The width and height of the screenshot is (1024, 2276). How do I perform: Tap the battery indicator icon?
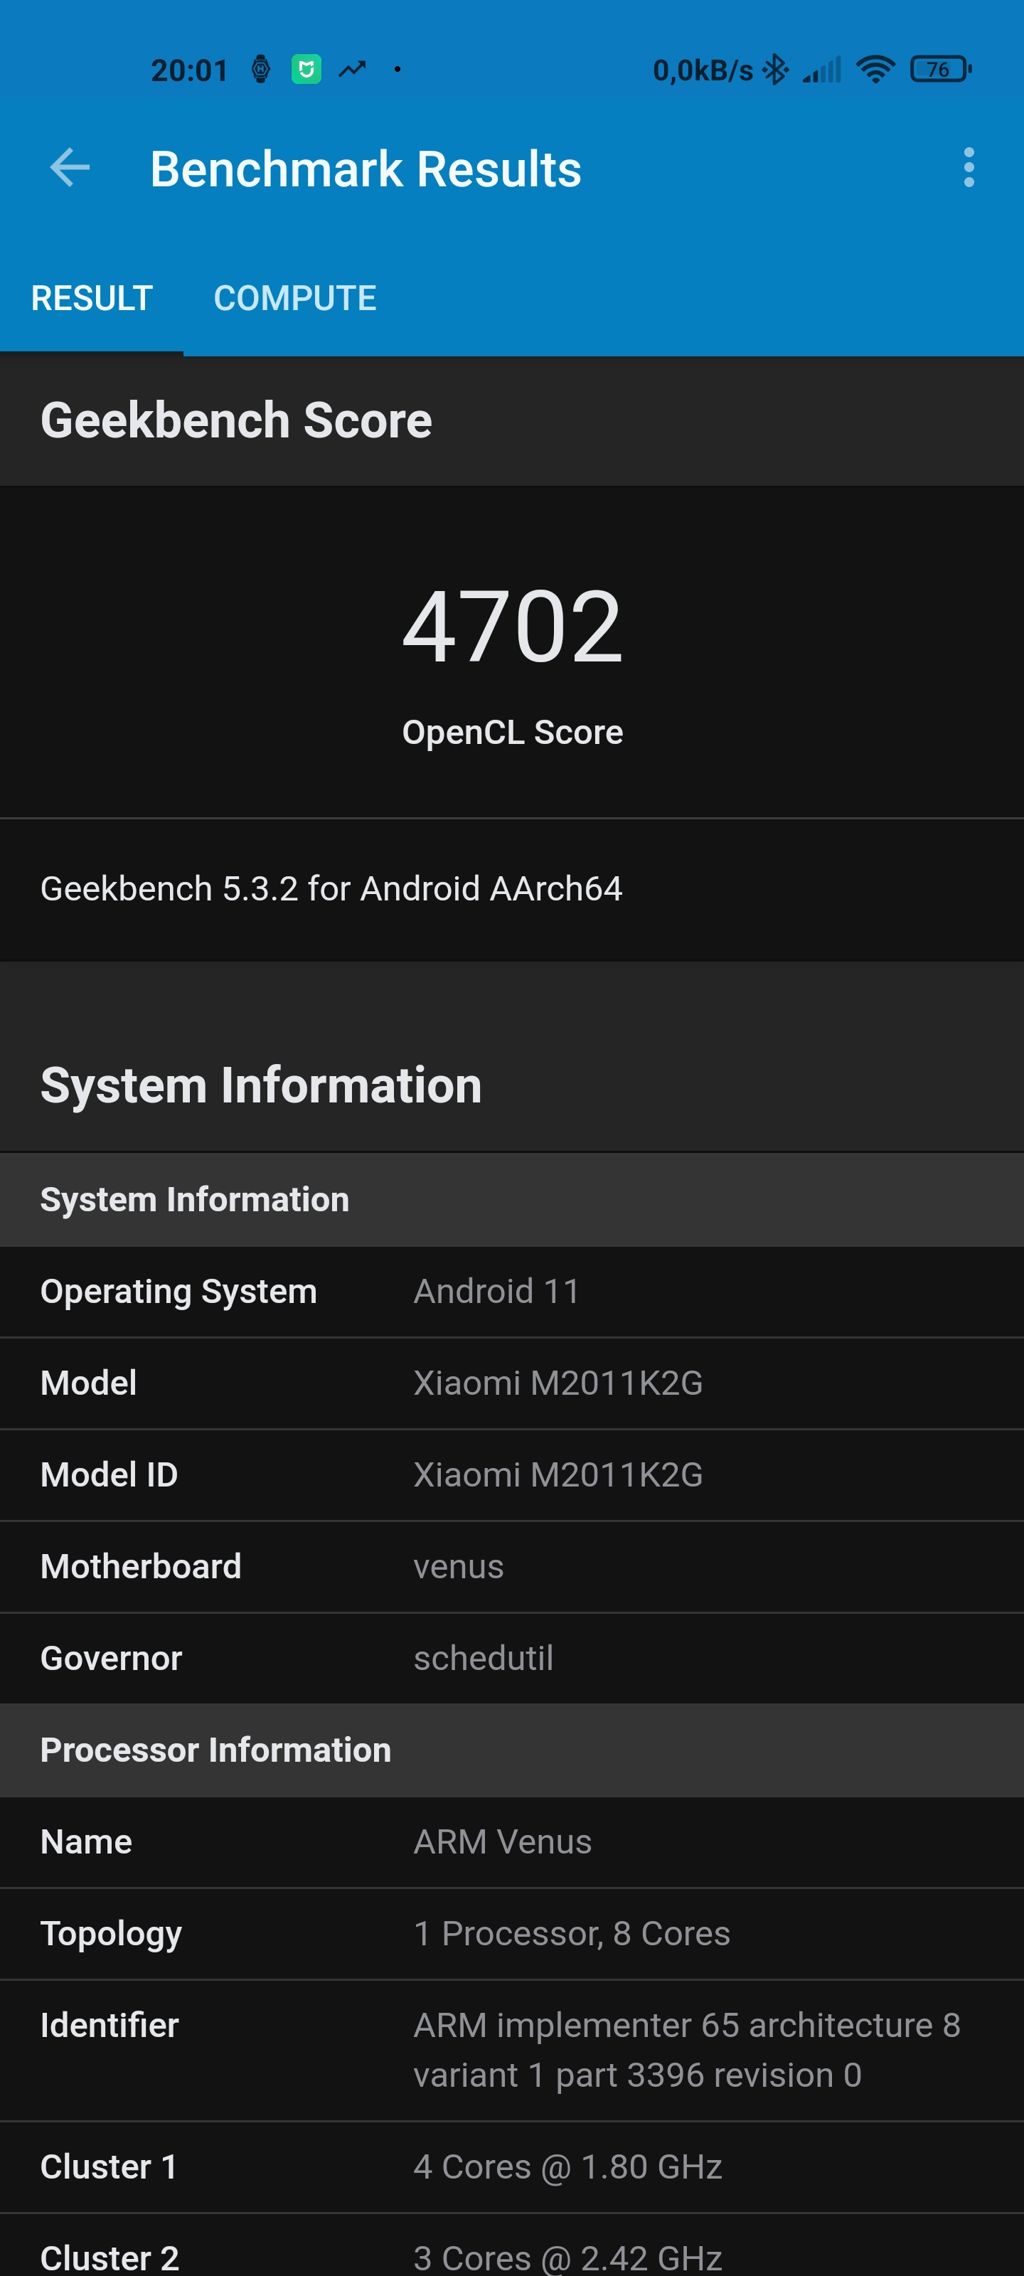(940, 69)
